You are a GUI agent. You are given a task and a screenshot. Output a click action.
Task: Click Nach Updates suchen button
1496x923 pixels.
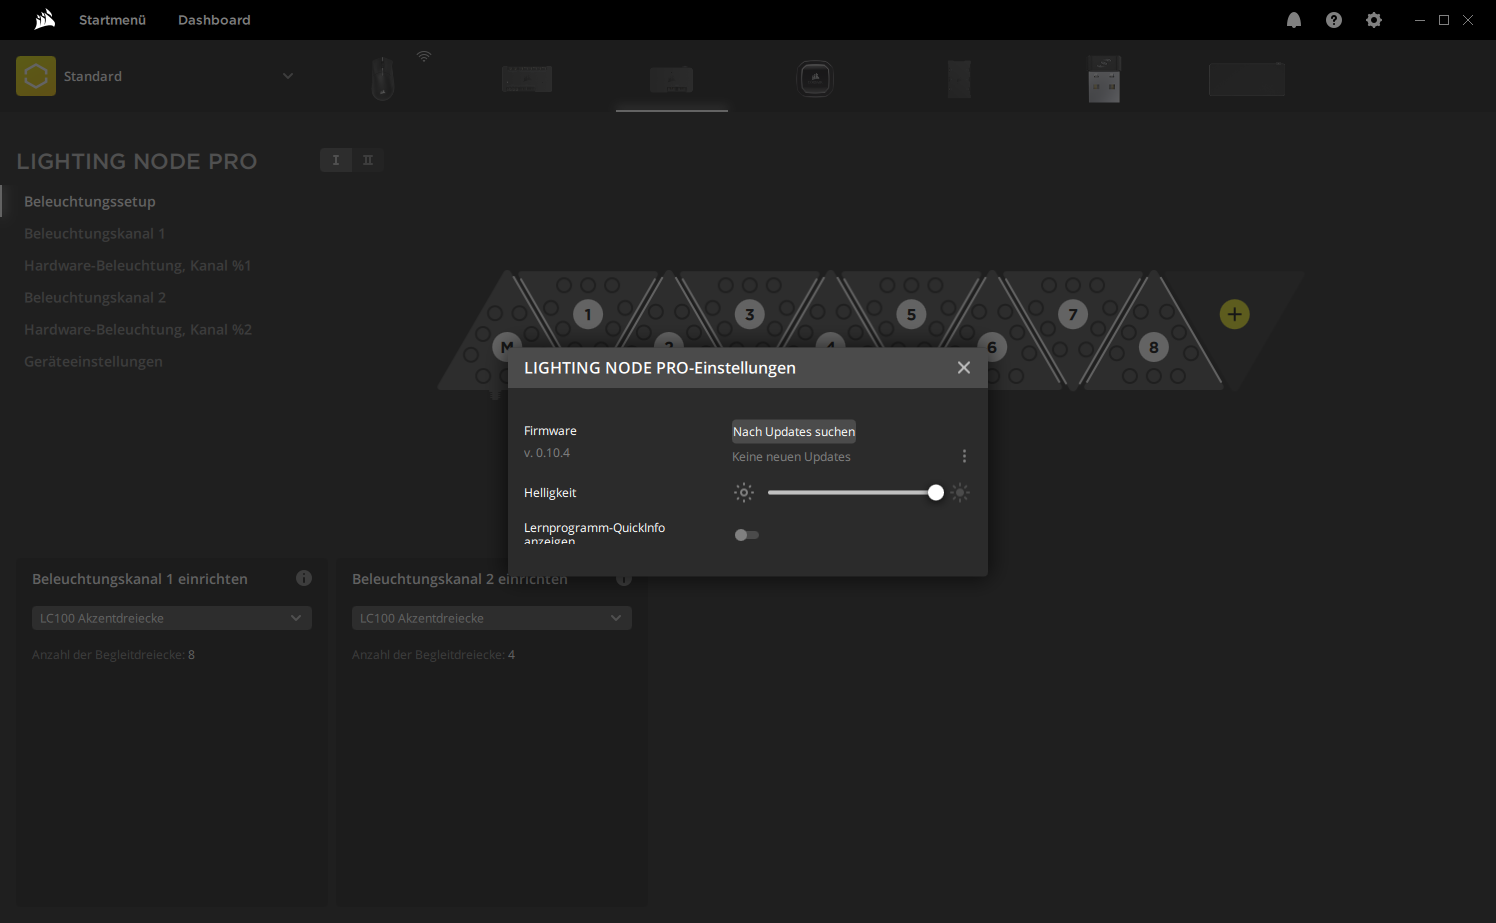coord(794,432)
